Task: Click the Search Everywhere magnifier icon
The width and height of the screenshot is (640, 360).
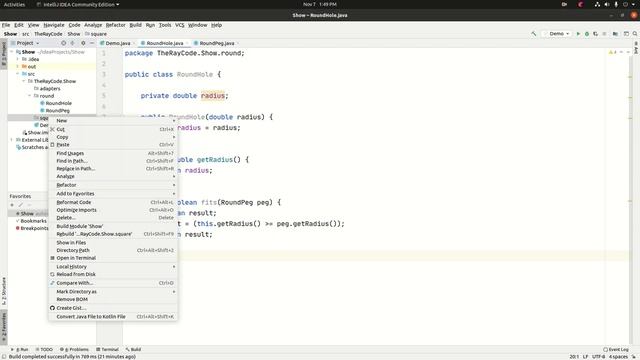Action: (x=635, y=34)
